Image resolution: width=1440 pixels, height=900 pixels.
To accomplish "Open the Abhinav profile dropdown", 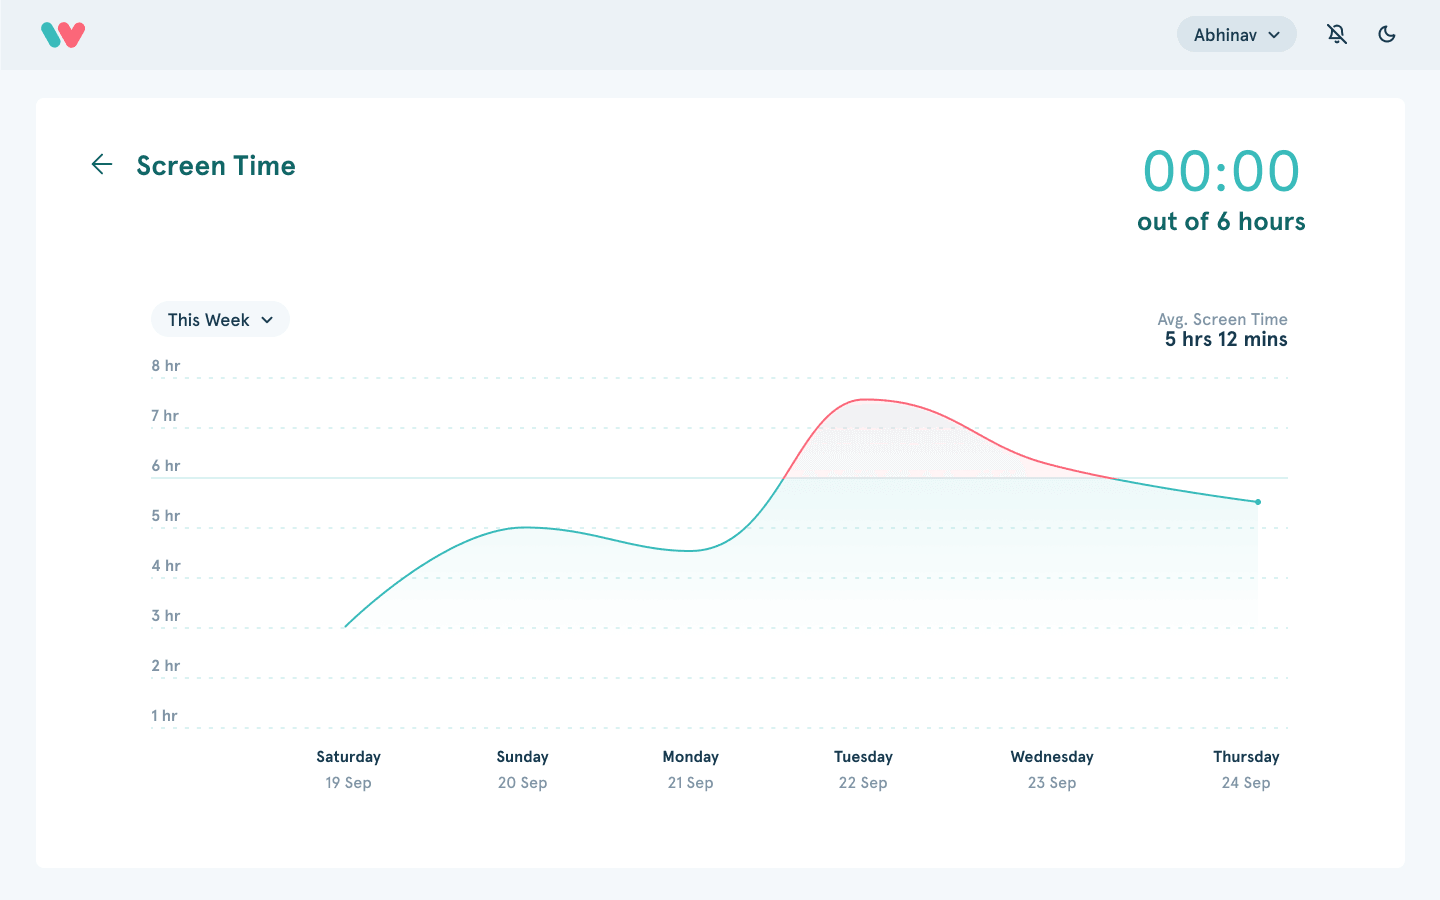I will pyautogui.click(x=1237, y=35).
